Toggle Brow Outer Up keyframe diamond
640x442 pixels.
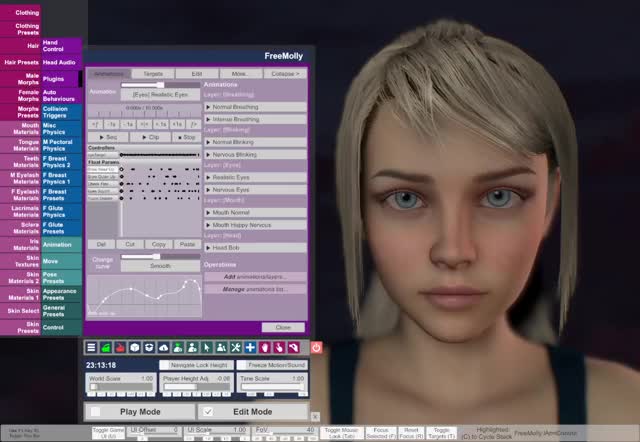(121, 176)
